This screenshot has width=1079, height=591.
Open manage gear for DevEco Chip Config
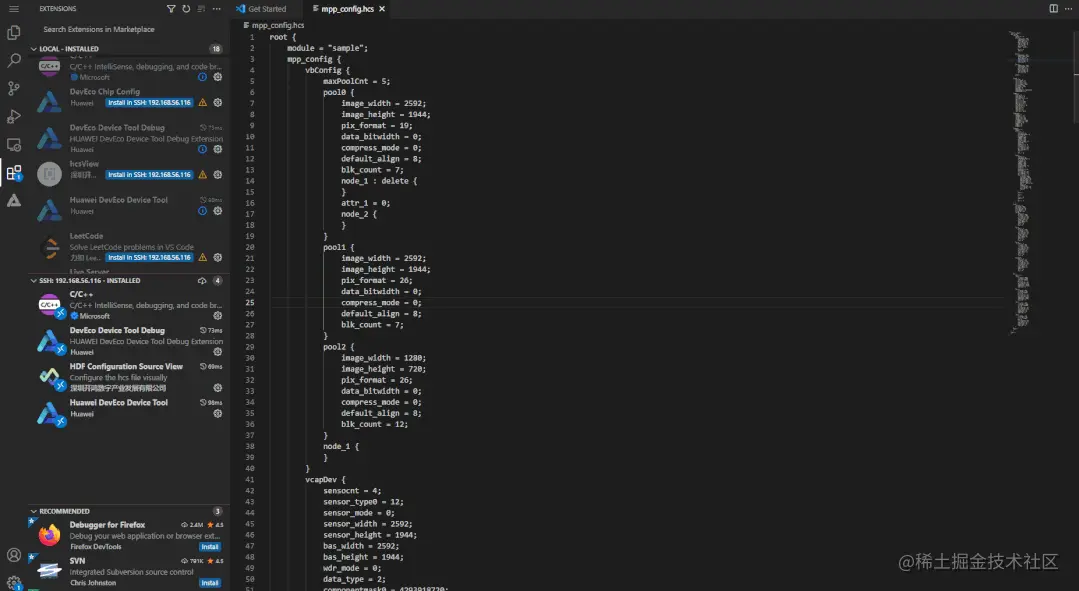tap(217, 103)
